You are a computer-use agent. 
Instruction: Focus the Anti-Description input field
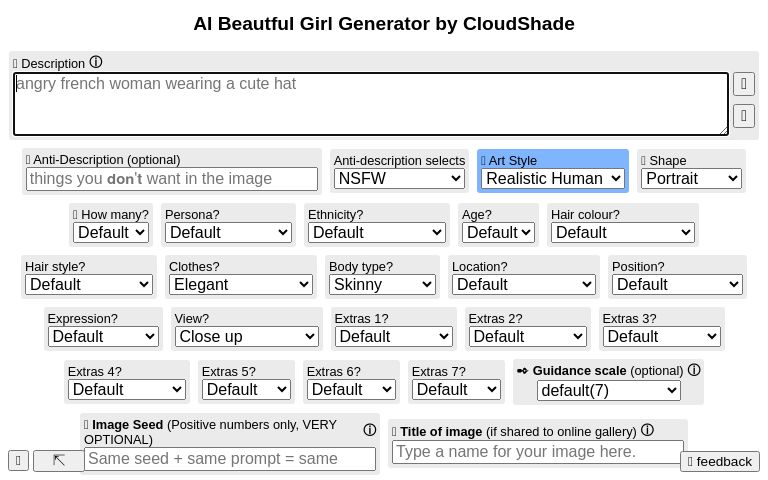172,179
